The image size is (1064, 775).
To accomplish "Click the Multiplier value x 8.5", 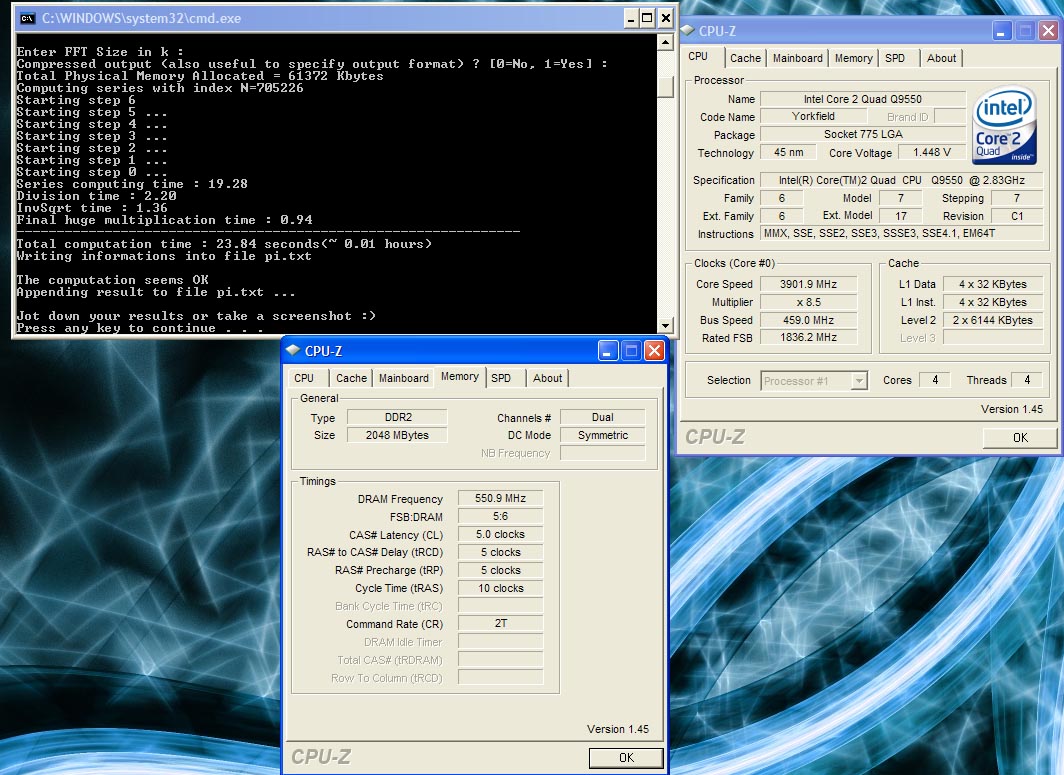I will click(808, 302).
